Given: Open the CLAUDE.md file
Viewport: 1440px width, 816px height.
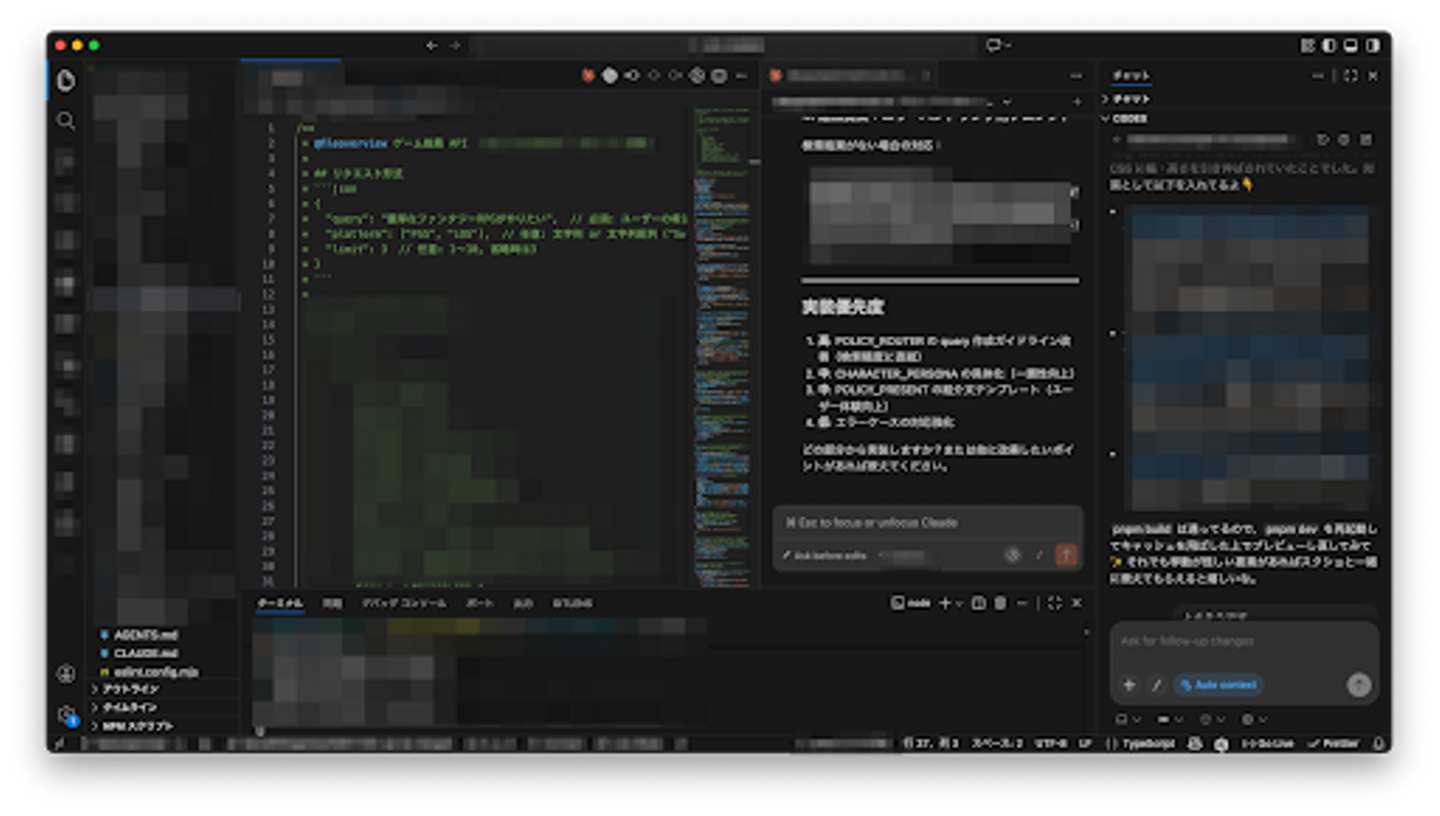Looking at the screenshot, I should coord(144,653).
